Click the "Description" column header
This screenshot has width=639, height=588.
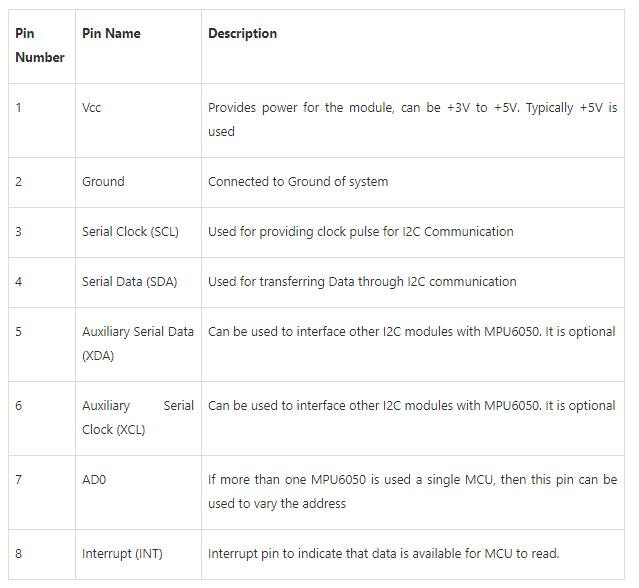tap(242, 33)
